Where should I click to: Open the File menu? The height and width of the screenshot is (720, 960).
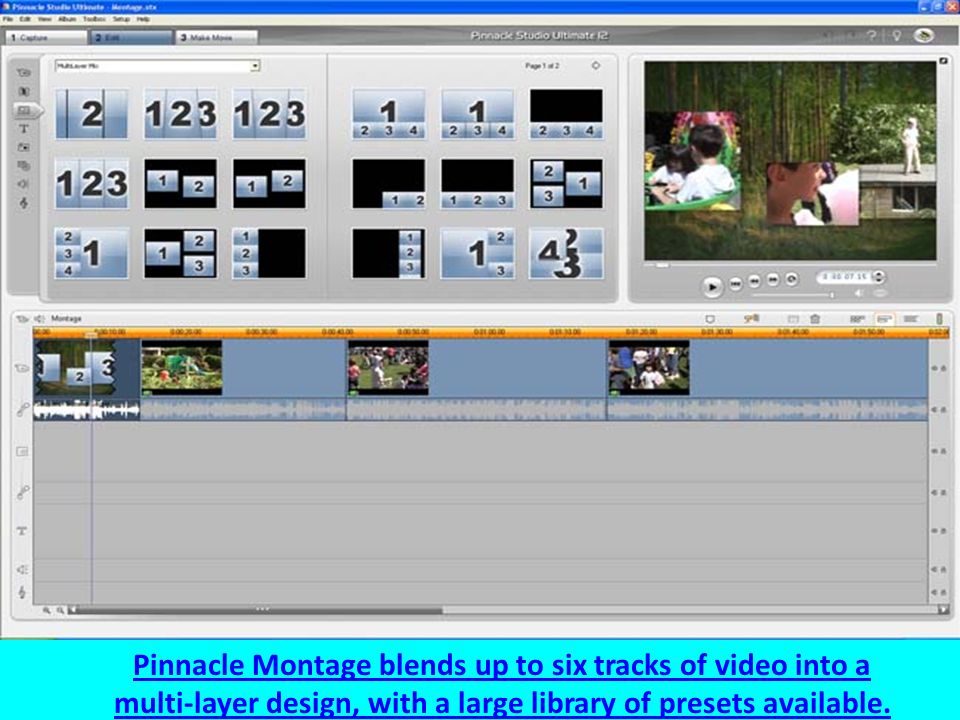[7, 20]
